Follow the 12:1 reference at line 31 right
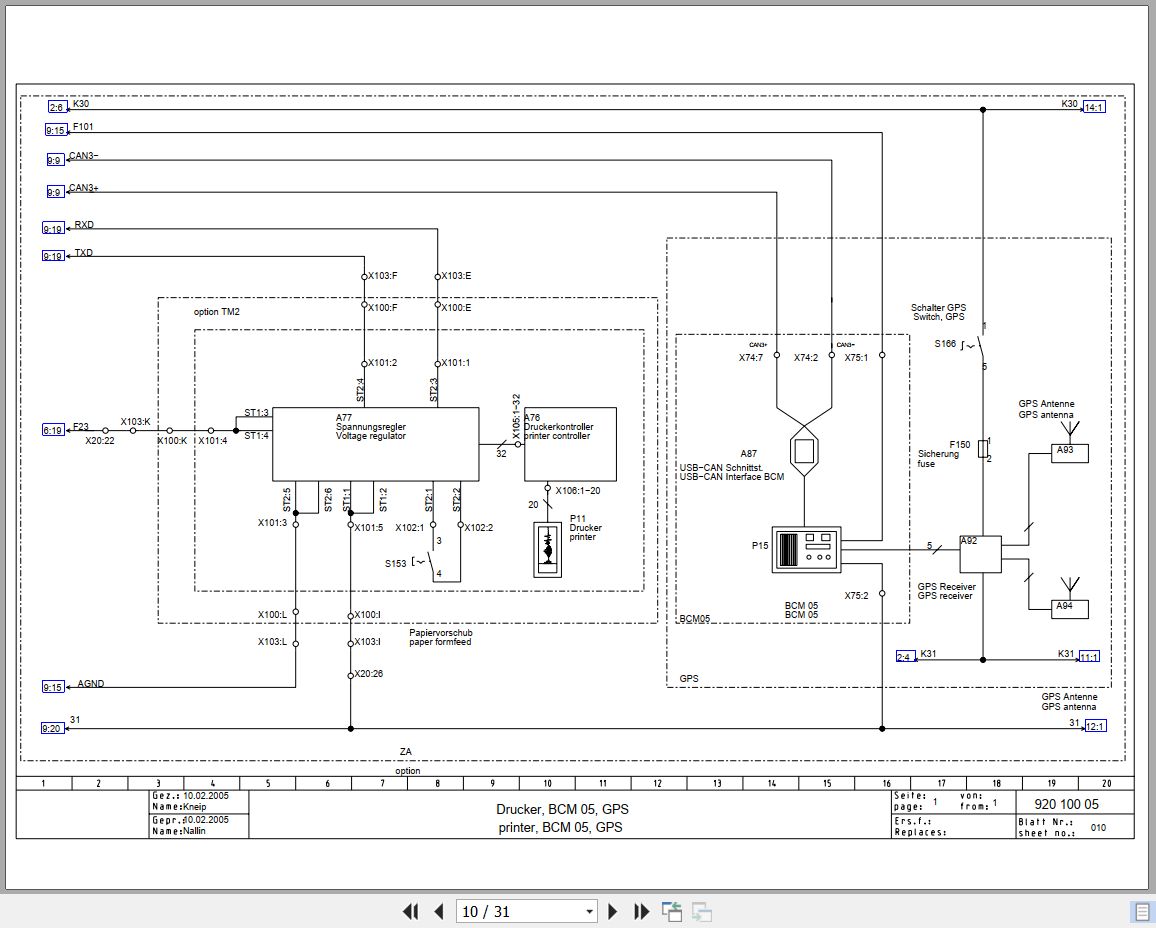The height and width of the screenshot is (928, 1156). click(x=1095, y=726)
